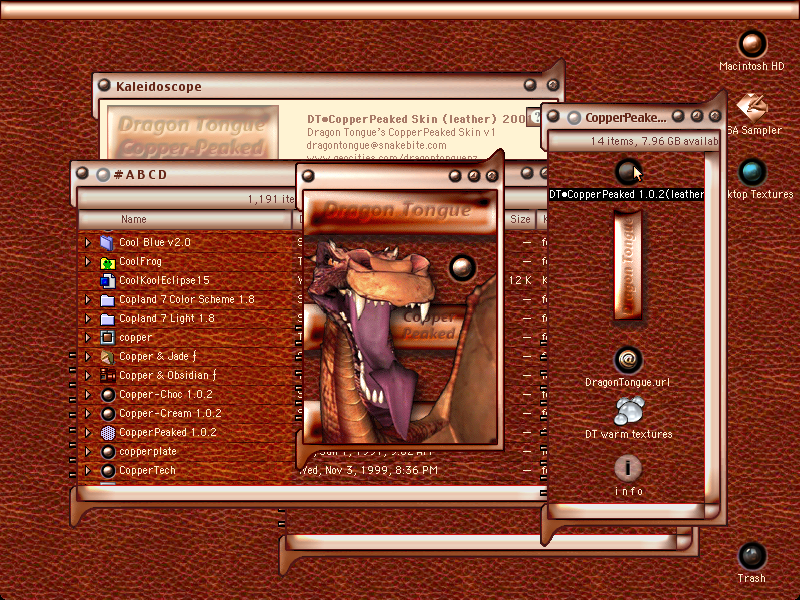Expand the Copland 7 Light 1.8 folder
The height and width of the screenshot is (600, 800).
point(88,319)
